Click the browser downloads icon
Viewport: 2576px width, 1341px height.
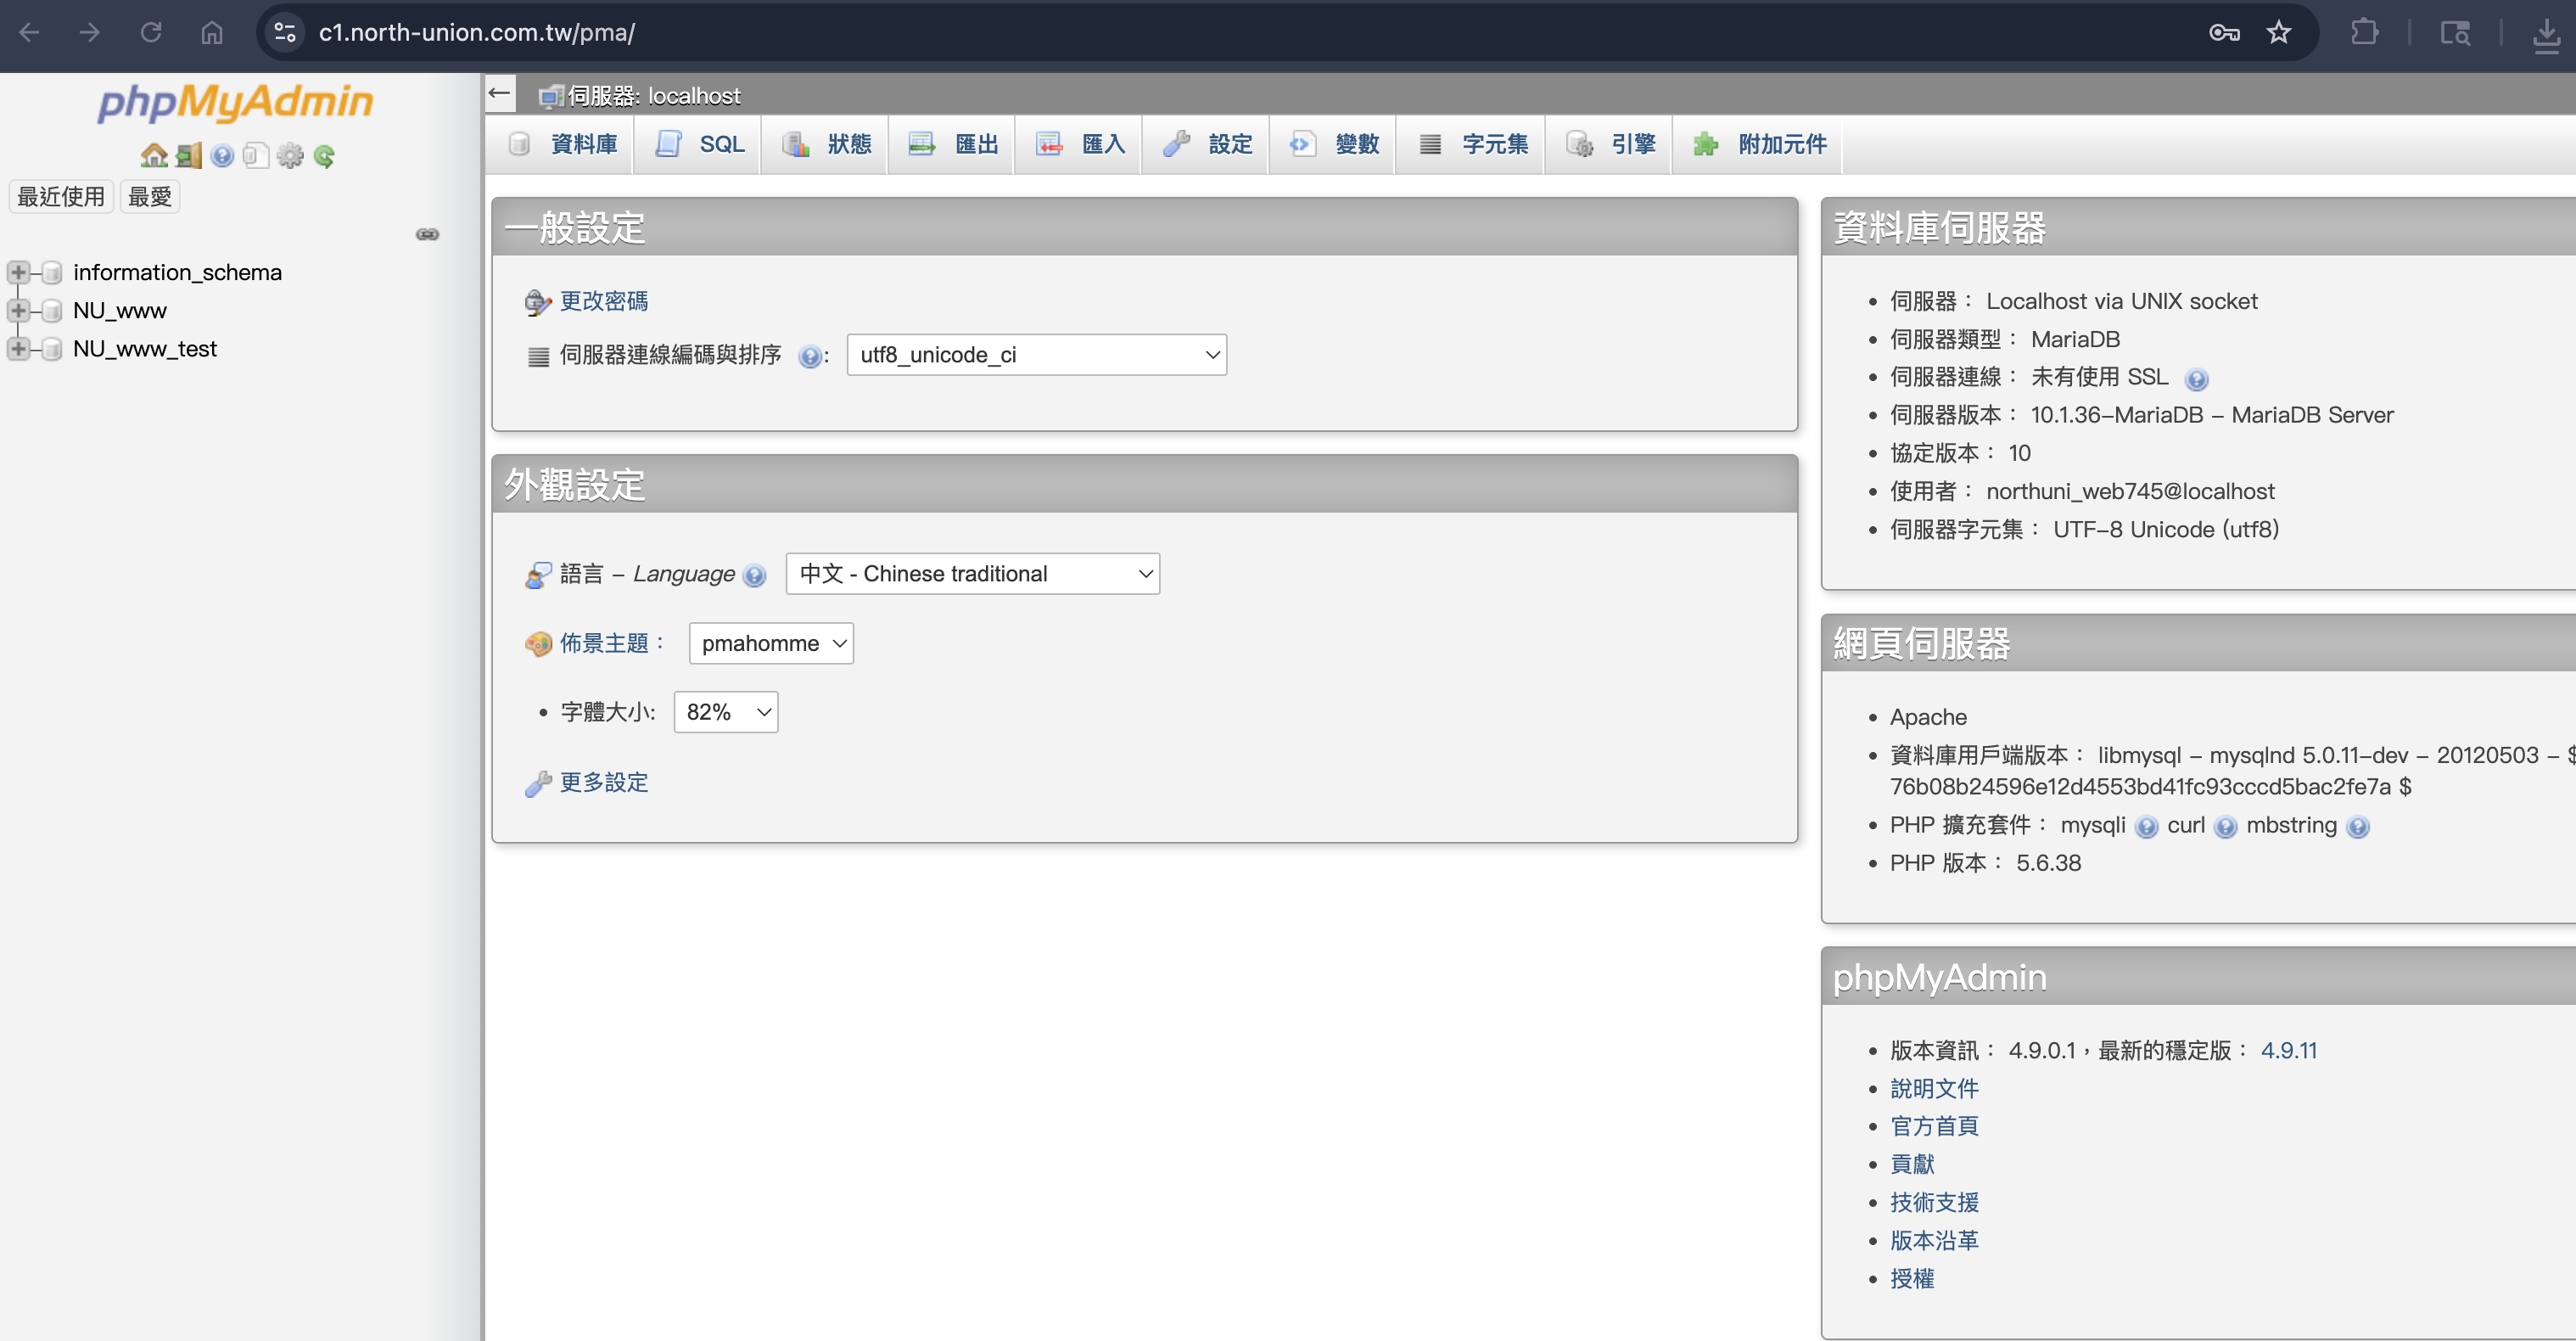tap(2546, 34)
